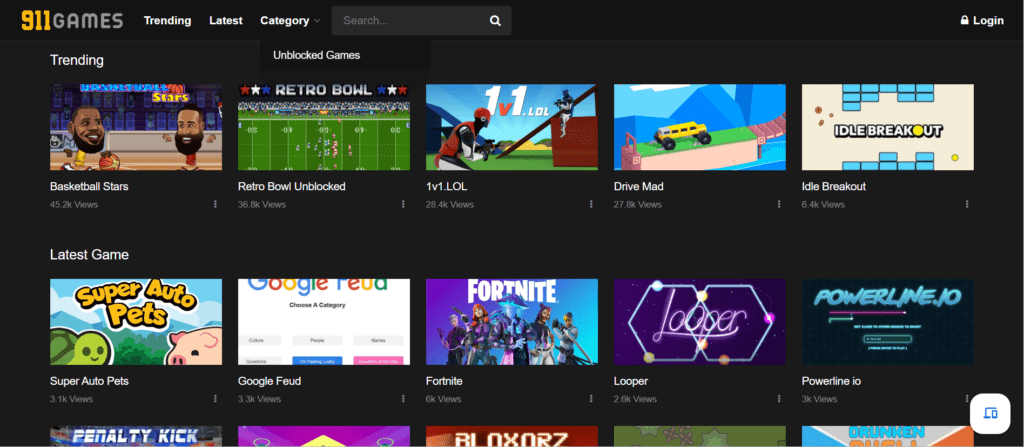Open the Retro Bowl Unblocked title link

pyautogui.click(x=292, y=186)
